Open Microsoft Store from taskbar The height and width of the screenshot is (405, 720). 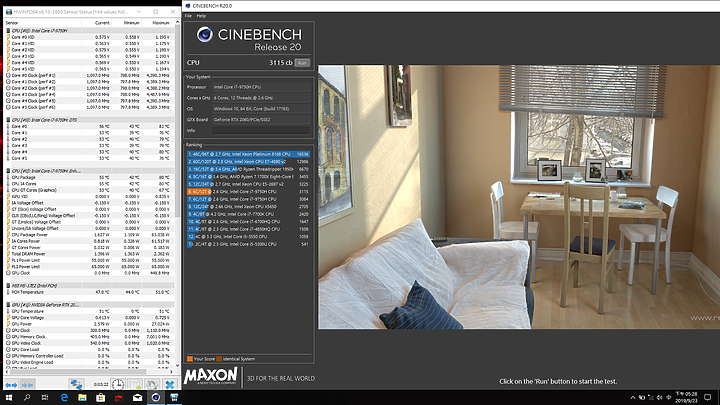101,398
